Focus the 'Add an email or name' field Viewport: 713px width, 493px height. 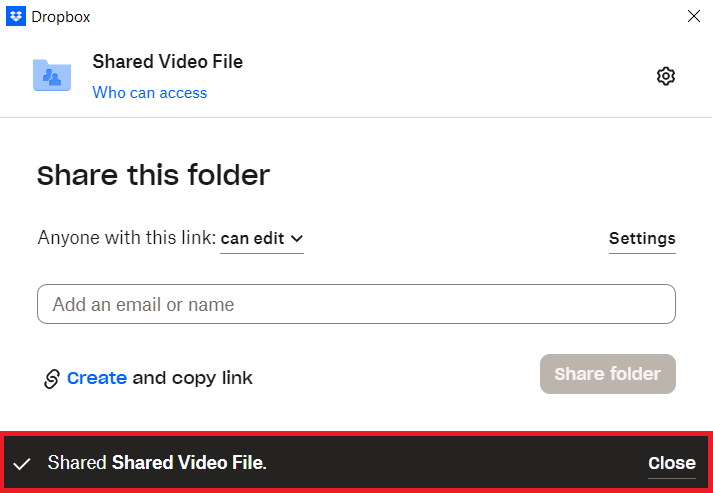pyautogui.click(x=356, y=304)
